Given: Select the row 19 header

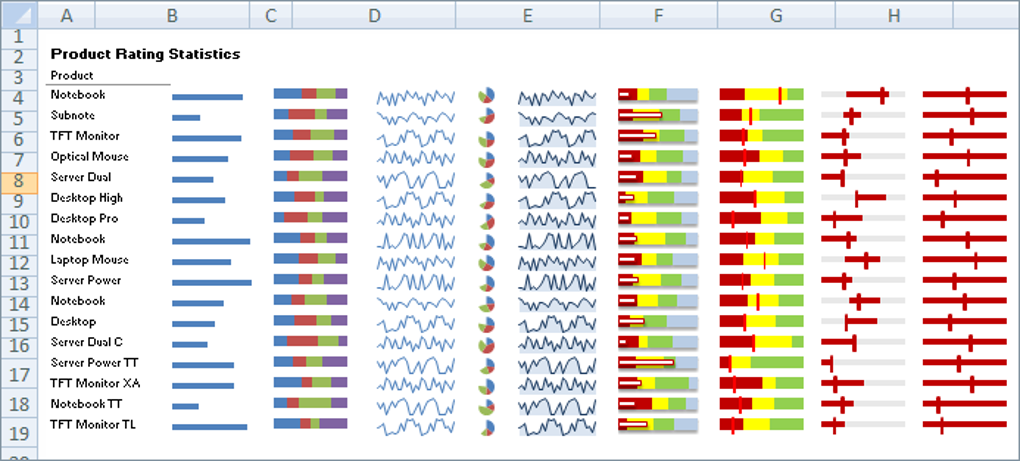Looking at the screenshot, I should tap(20, 433).
